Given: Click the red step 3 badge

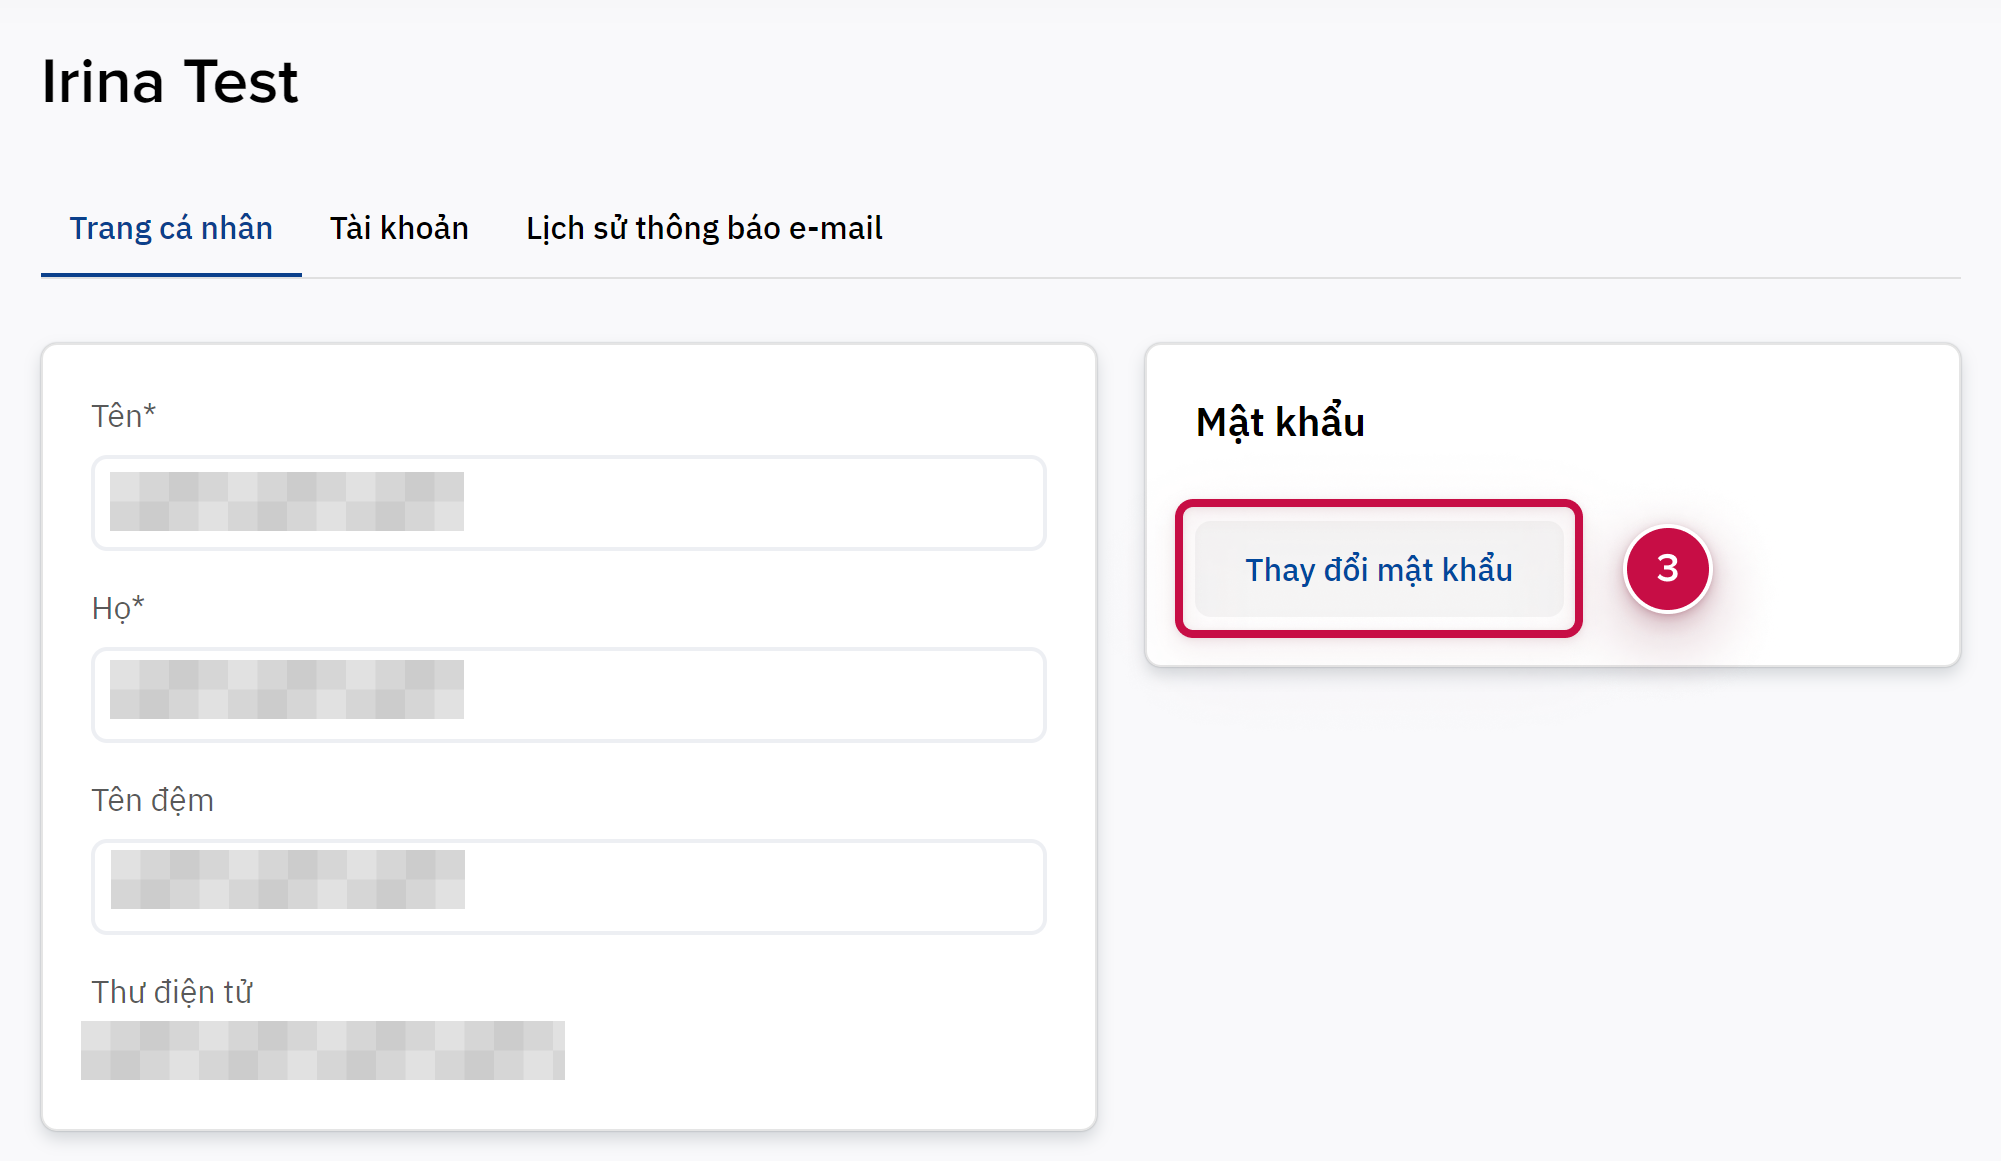Looking at the screenshot, I should [x=1667, y=569].
